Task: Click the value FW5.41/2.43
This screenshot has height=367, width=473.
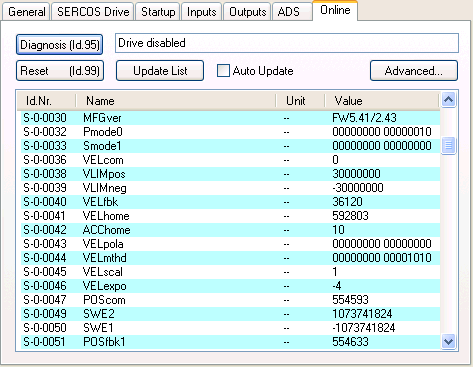Action: (x=364, y=118)
